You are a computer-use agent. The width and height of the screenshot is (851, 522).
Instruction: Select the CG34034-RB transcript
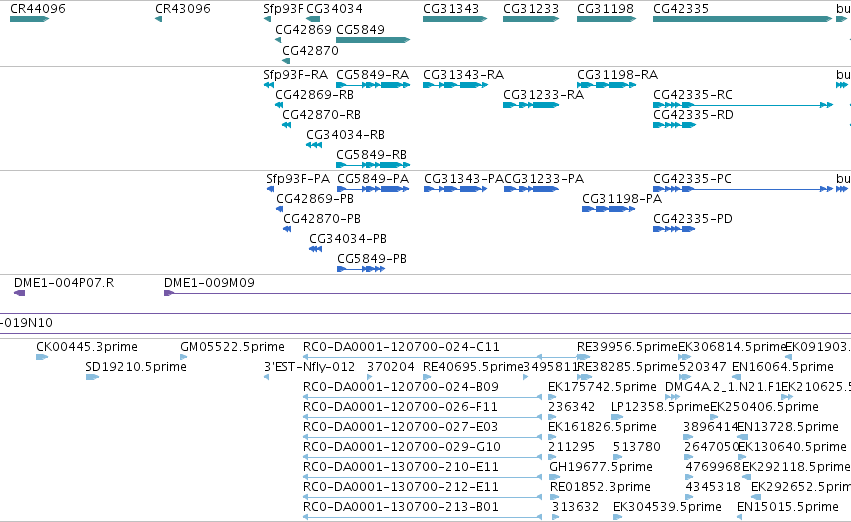coord(314,145)
